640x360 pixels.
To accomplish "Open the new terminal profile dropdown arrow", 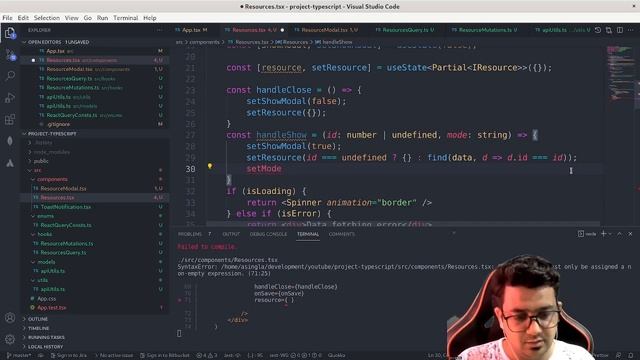I will 610,234.
